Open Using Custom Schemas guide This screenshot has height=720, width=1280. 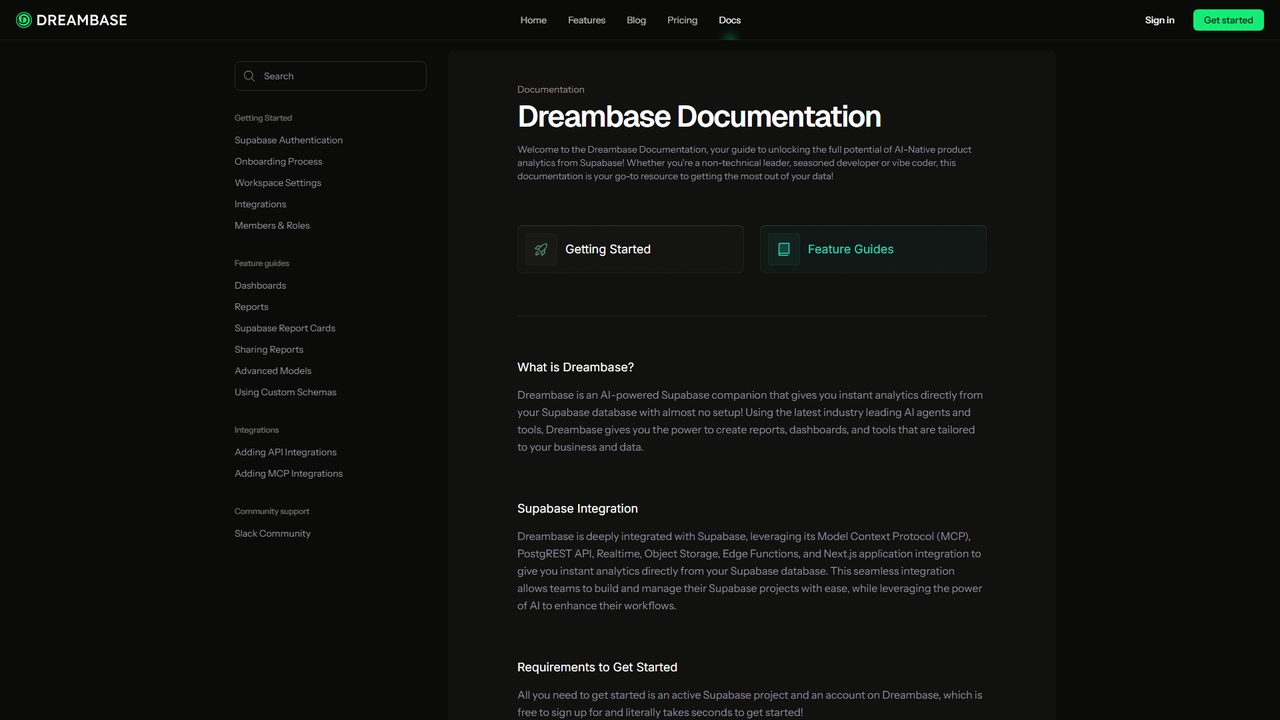pyautogui.click(x=286, y=392)
